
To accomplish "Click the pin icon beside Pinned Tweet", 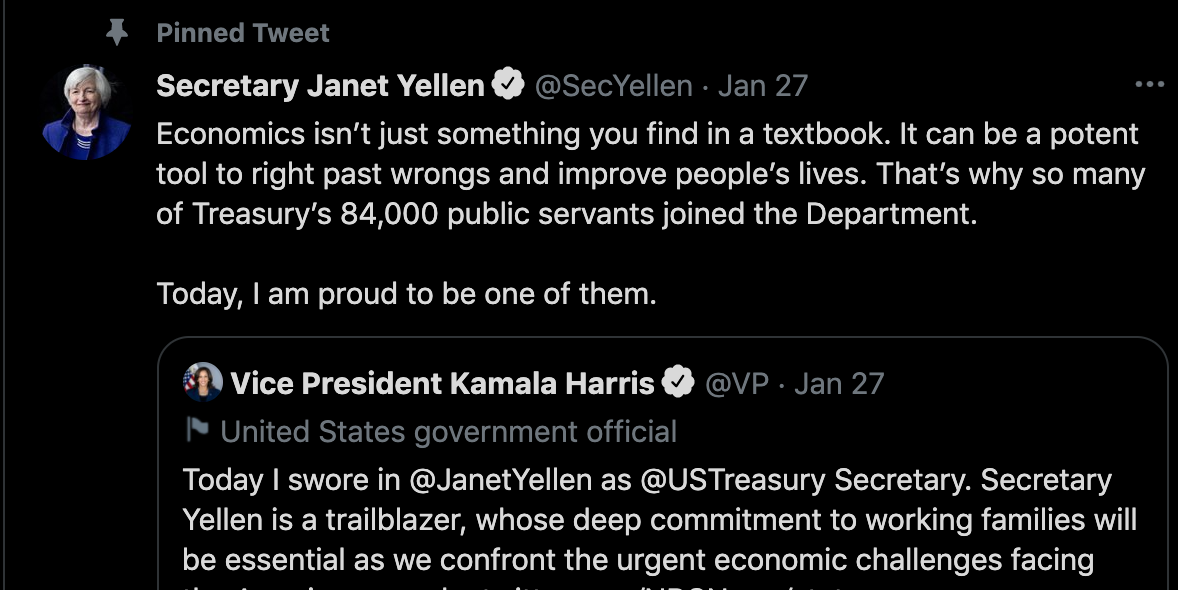I will point(116,32).
